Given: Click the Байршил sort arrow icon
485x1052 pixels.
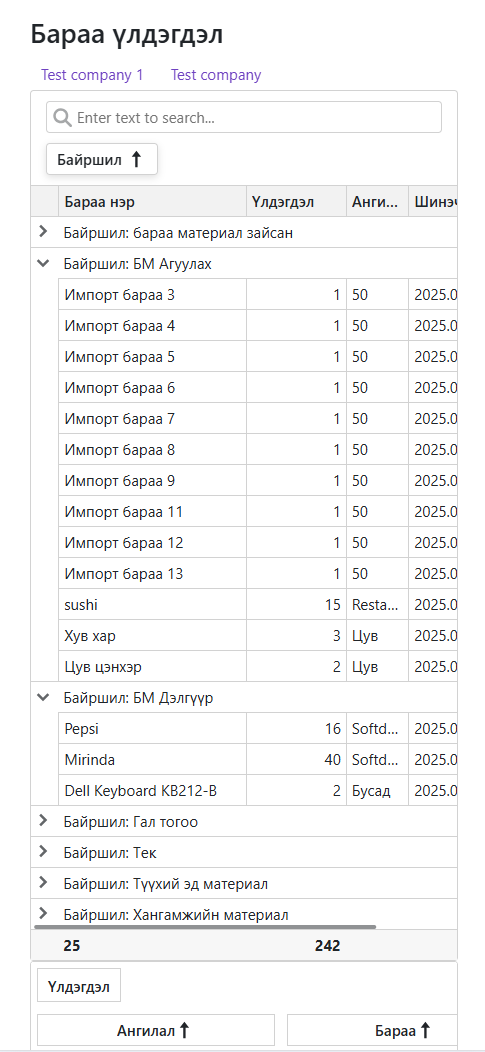Looking at the screenshot, I should (x=136, y=160).
